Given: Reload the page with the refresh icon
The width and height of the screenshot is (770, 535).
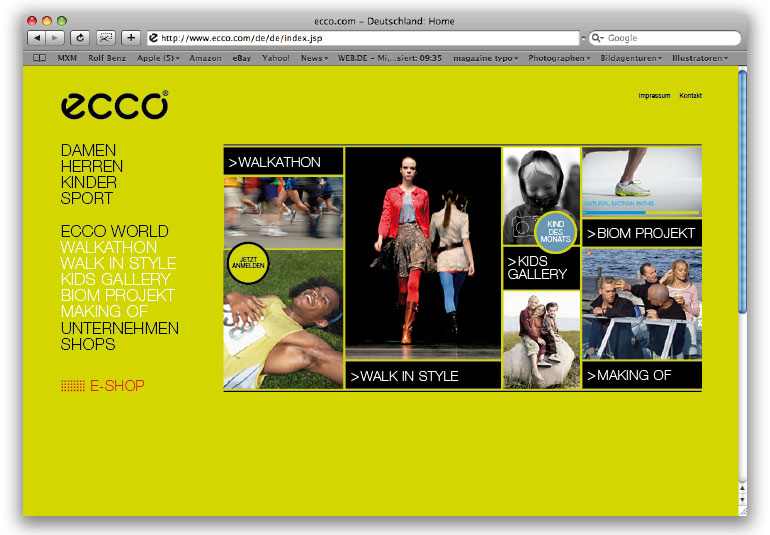Looking at the screenshot, I should 80,38.
